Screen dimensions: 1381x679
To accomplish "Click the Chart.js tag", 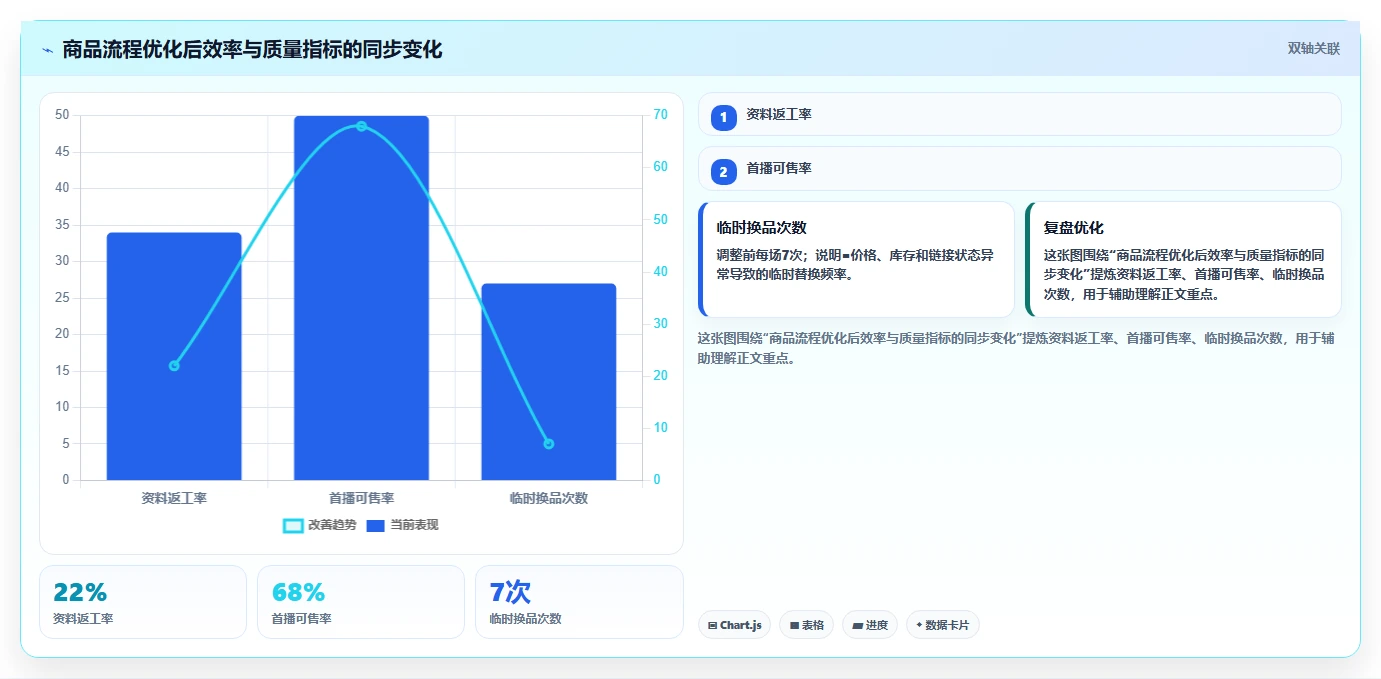I will [x=735, y=625].
